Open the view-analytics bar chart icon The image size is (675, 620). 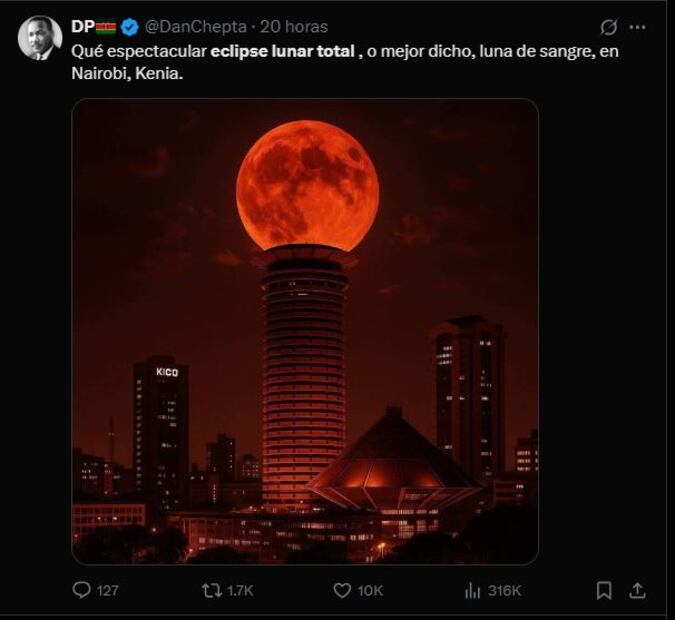[x=473, y=590]
